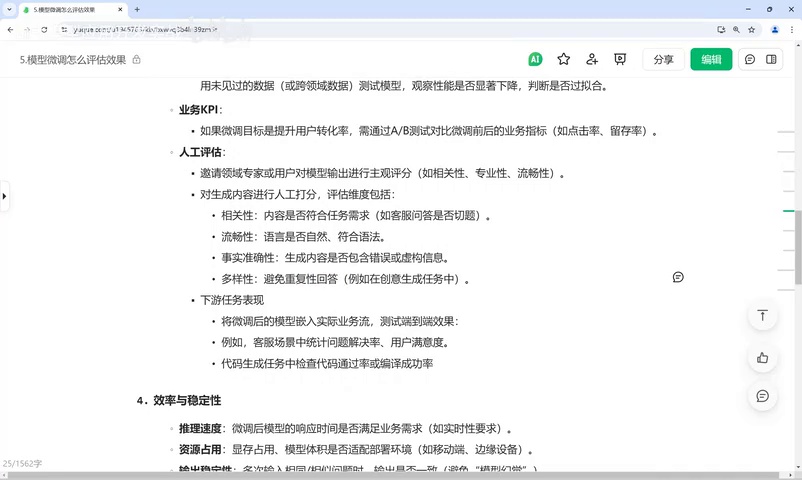Click the inline comment icon near 多样性 line

click(x=678, y=277)
